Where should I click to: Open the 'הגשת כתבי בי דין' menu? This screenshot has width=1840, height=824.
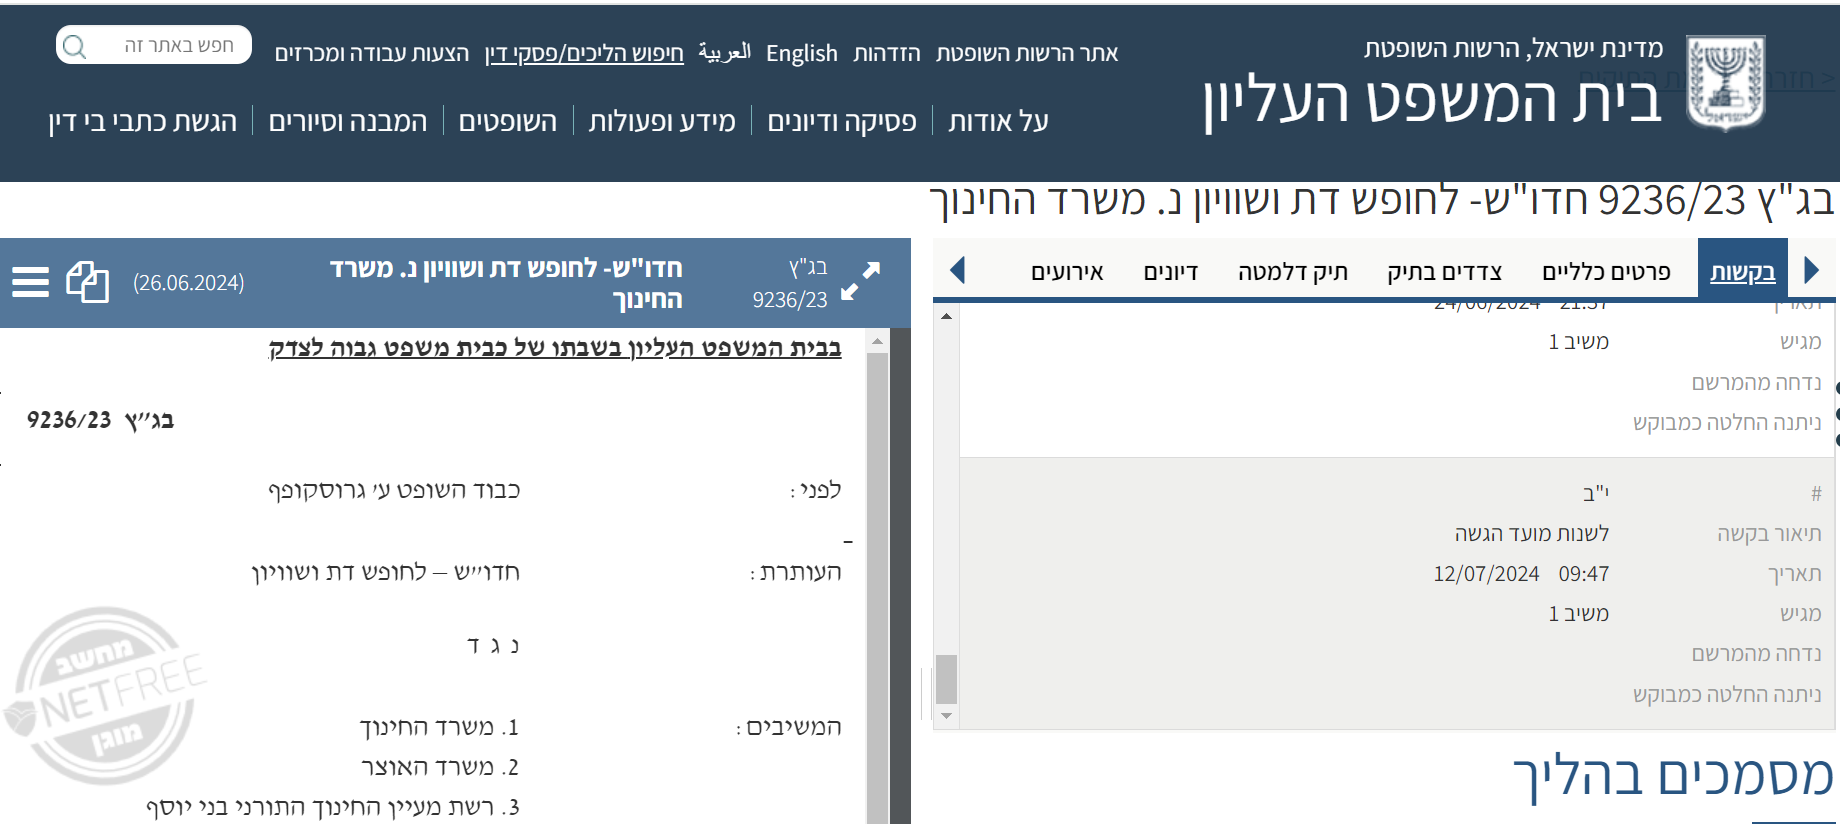tap(143, 121)
